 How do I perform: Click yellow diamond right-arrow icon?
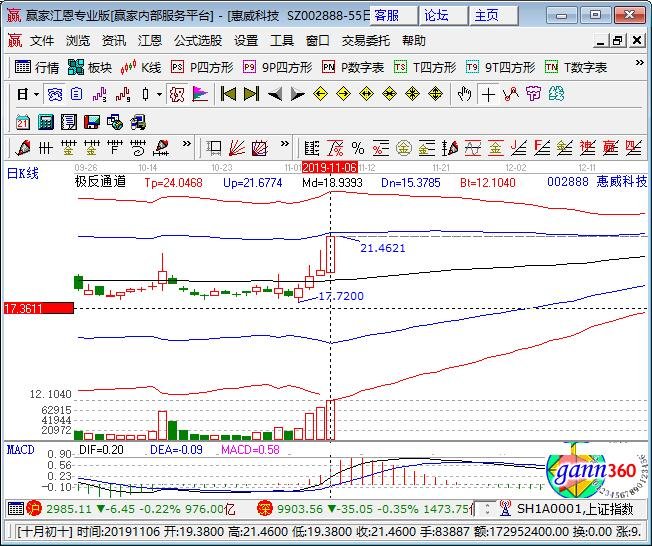(x=343, y=94)
